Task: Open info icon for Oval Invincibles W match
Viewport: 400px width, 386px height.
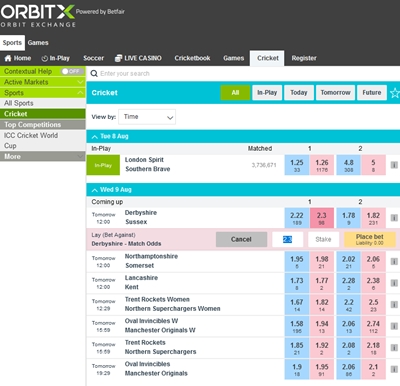Action: click(x=394, y=326)
